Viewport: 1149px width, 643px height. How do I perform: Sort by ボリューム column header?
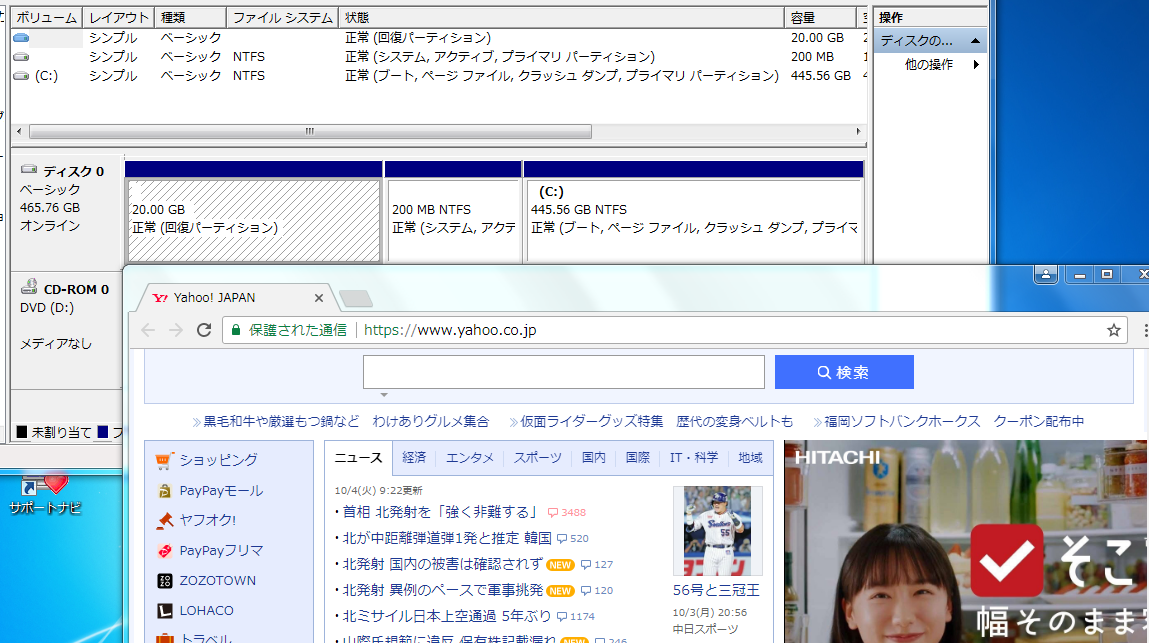(46, 17)
